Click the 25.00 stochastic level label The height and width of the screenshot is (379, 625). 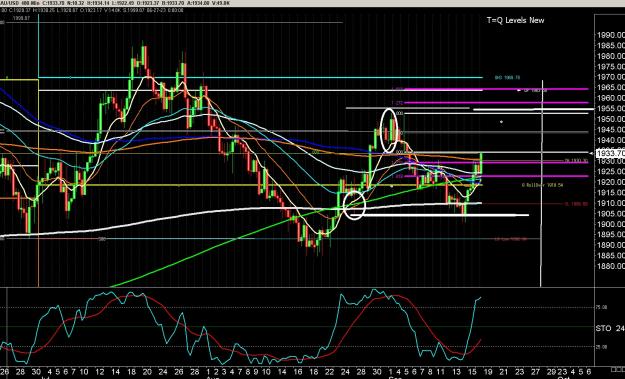click(601, 347)
